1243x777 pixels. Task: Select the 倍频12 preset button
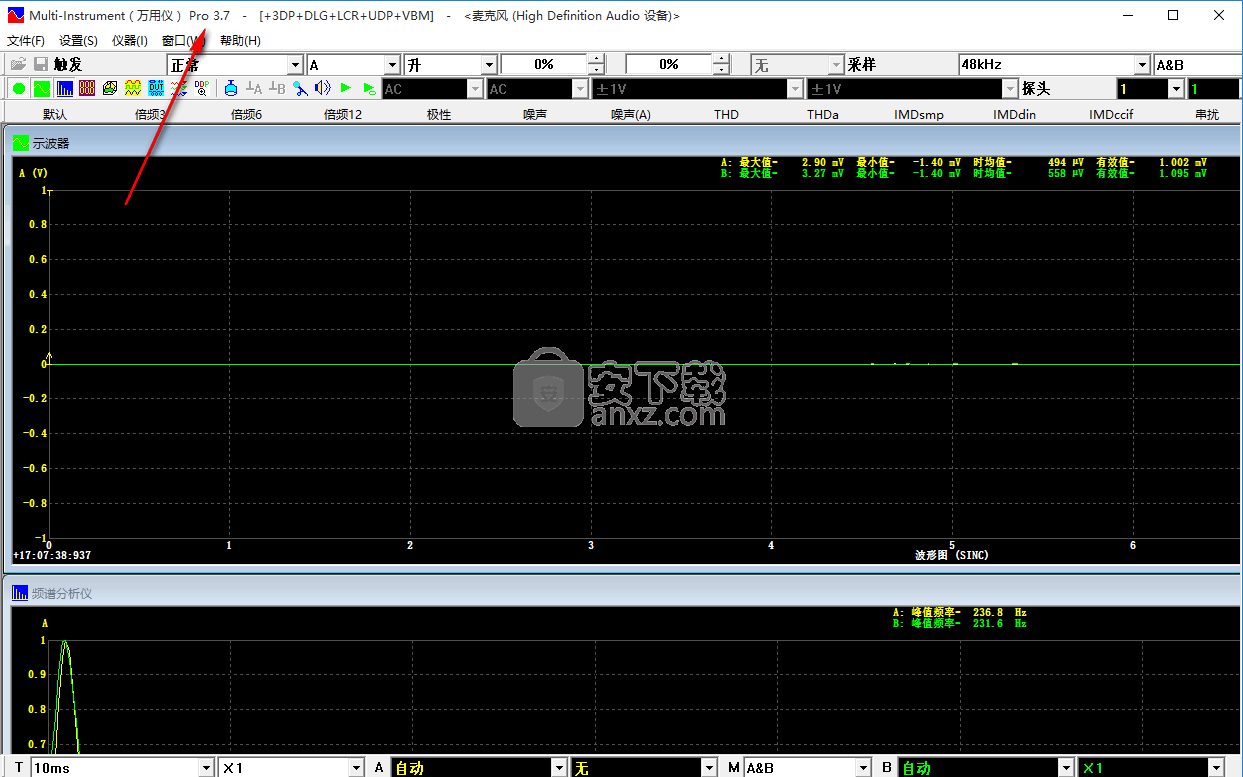click(342, 115)
